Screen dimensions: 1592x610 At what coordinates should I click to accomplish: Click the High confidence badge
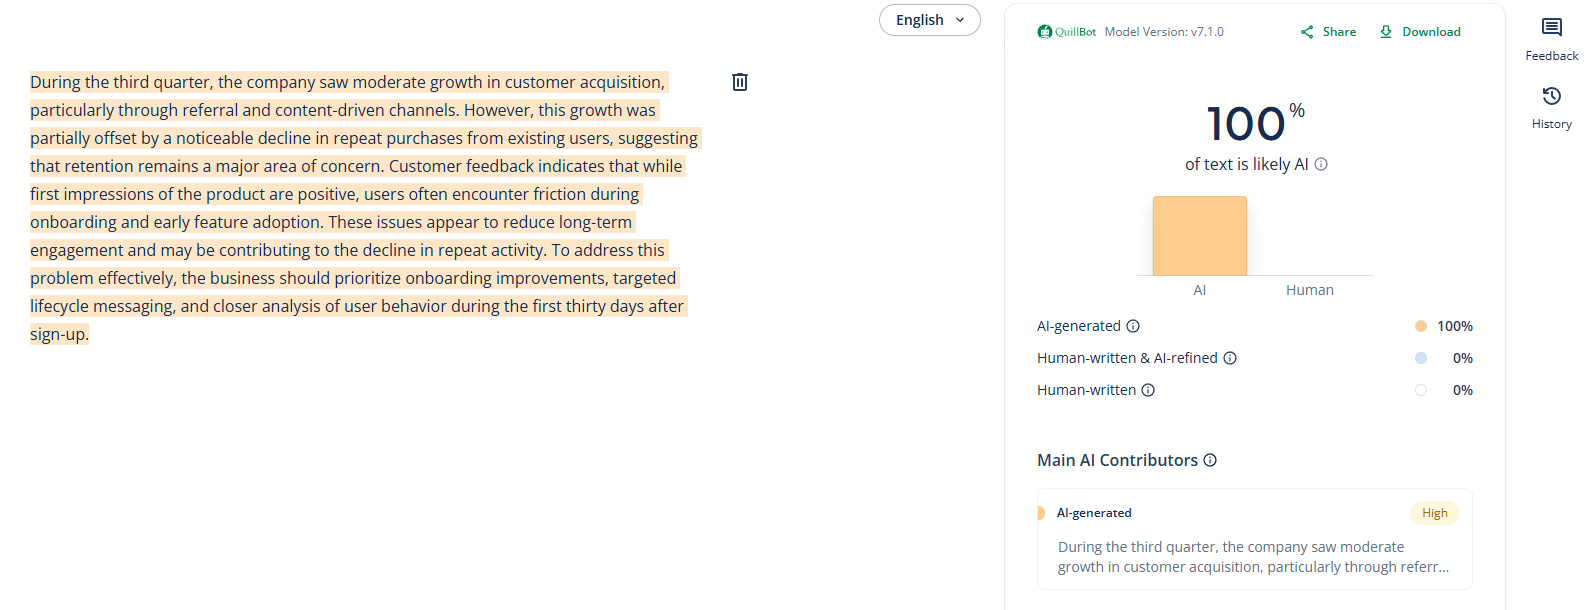click(1434, 513)
